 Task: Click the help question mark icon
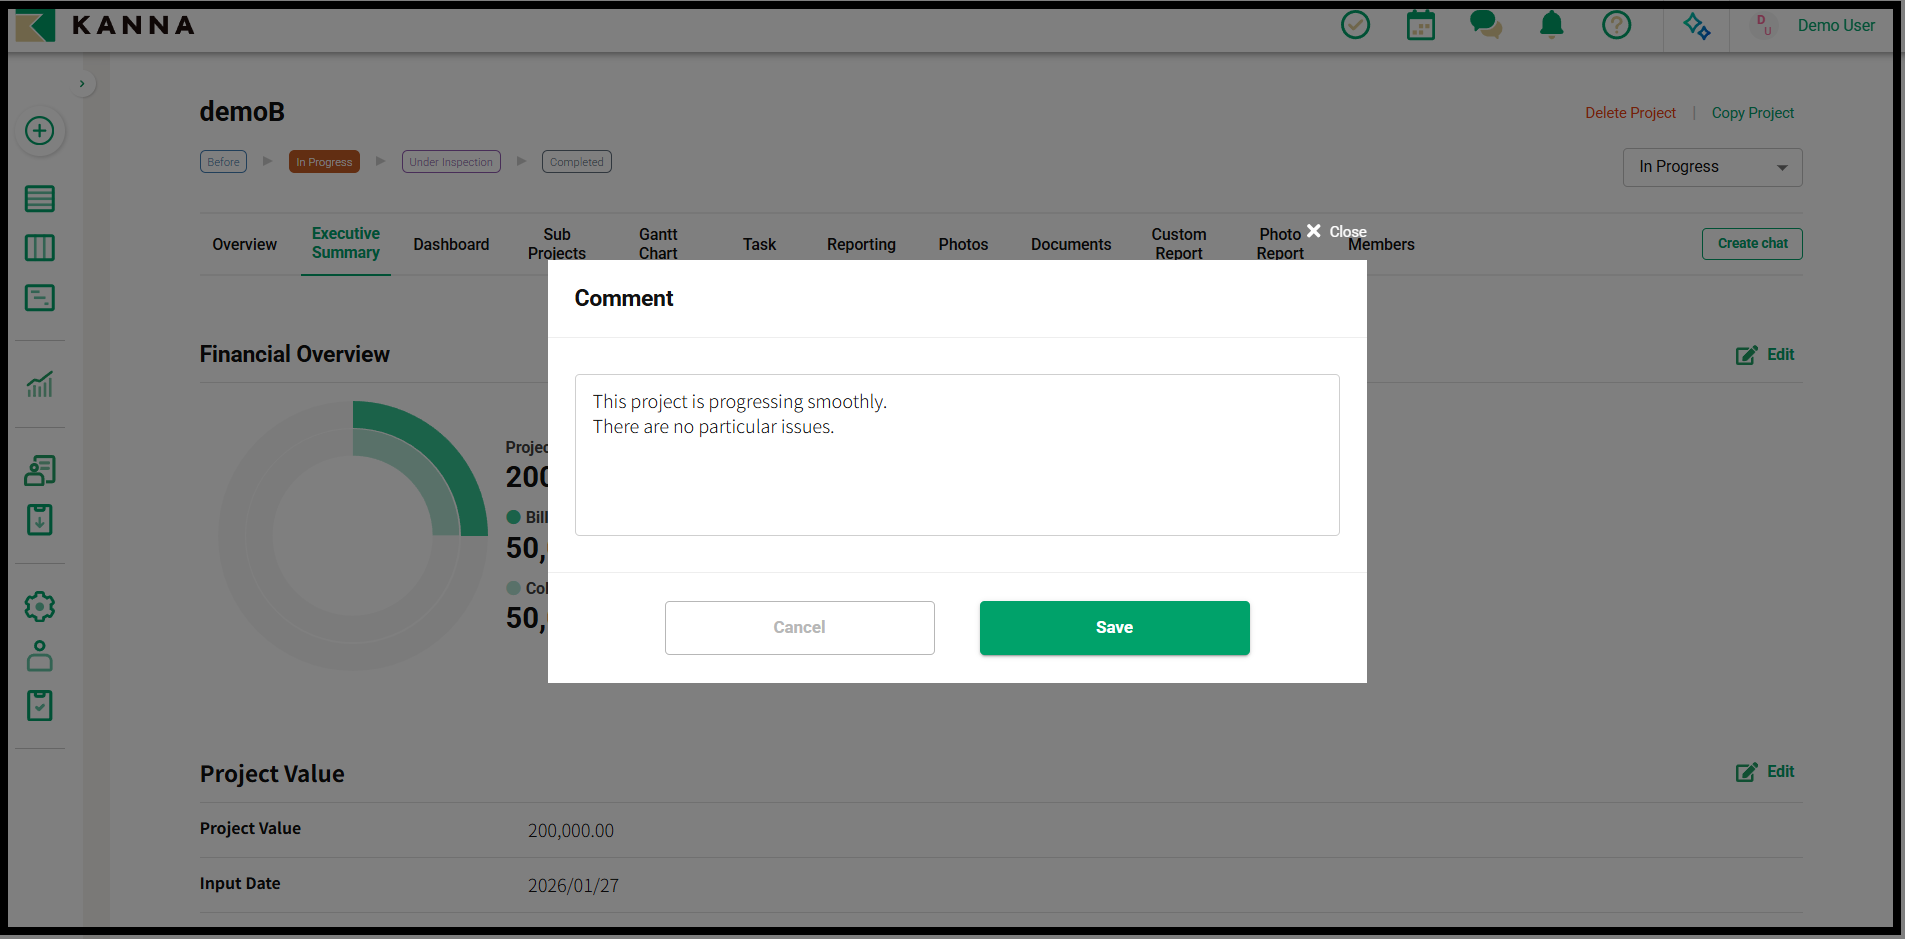coord(1616,25)
